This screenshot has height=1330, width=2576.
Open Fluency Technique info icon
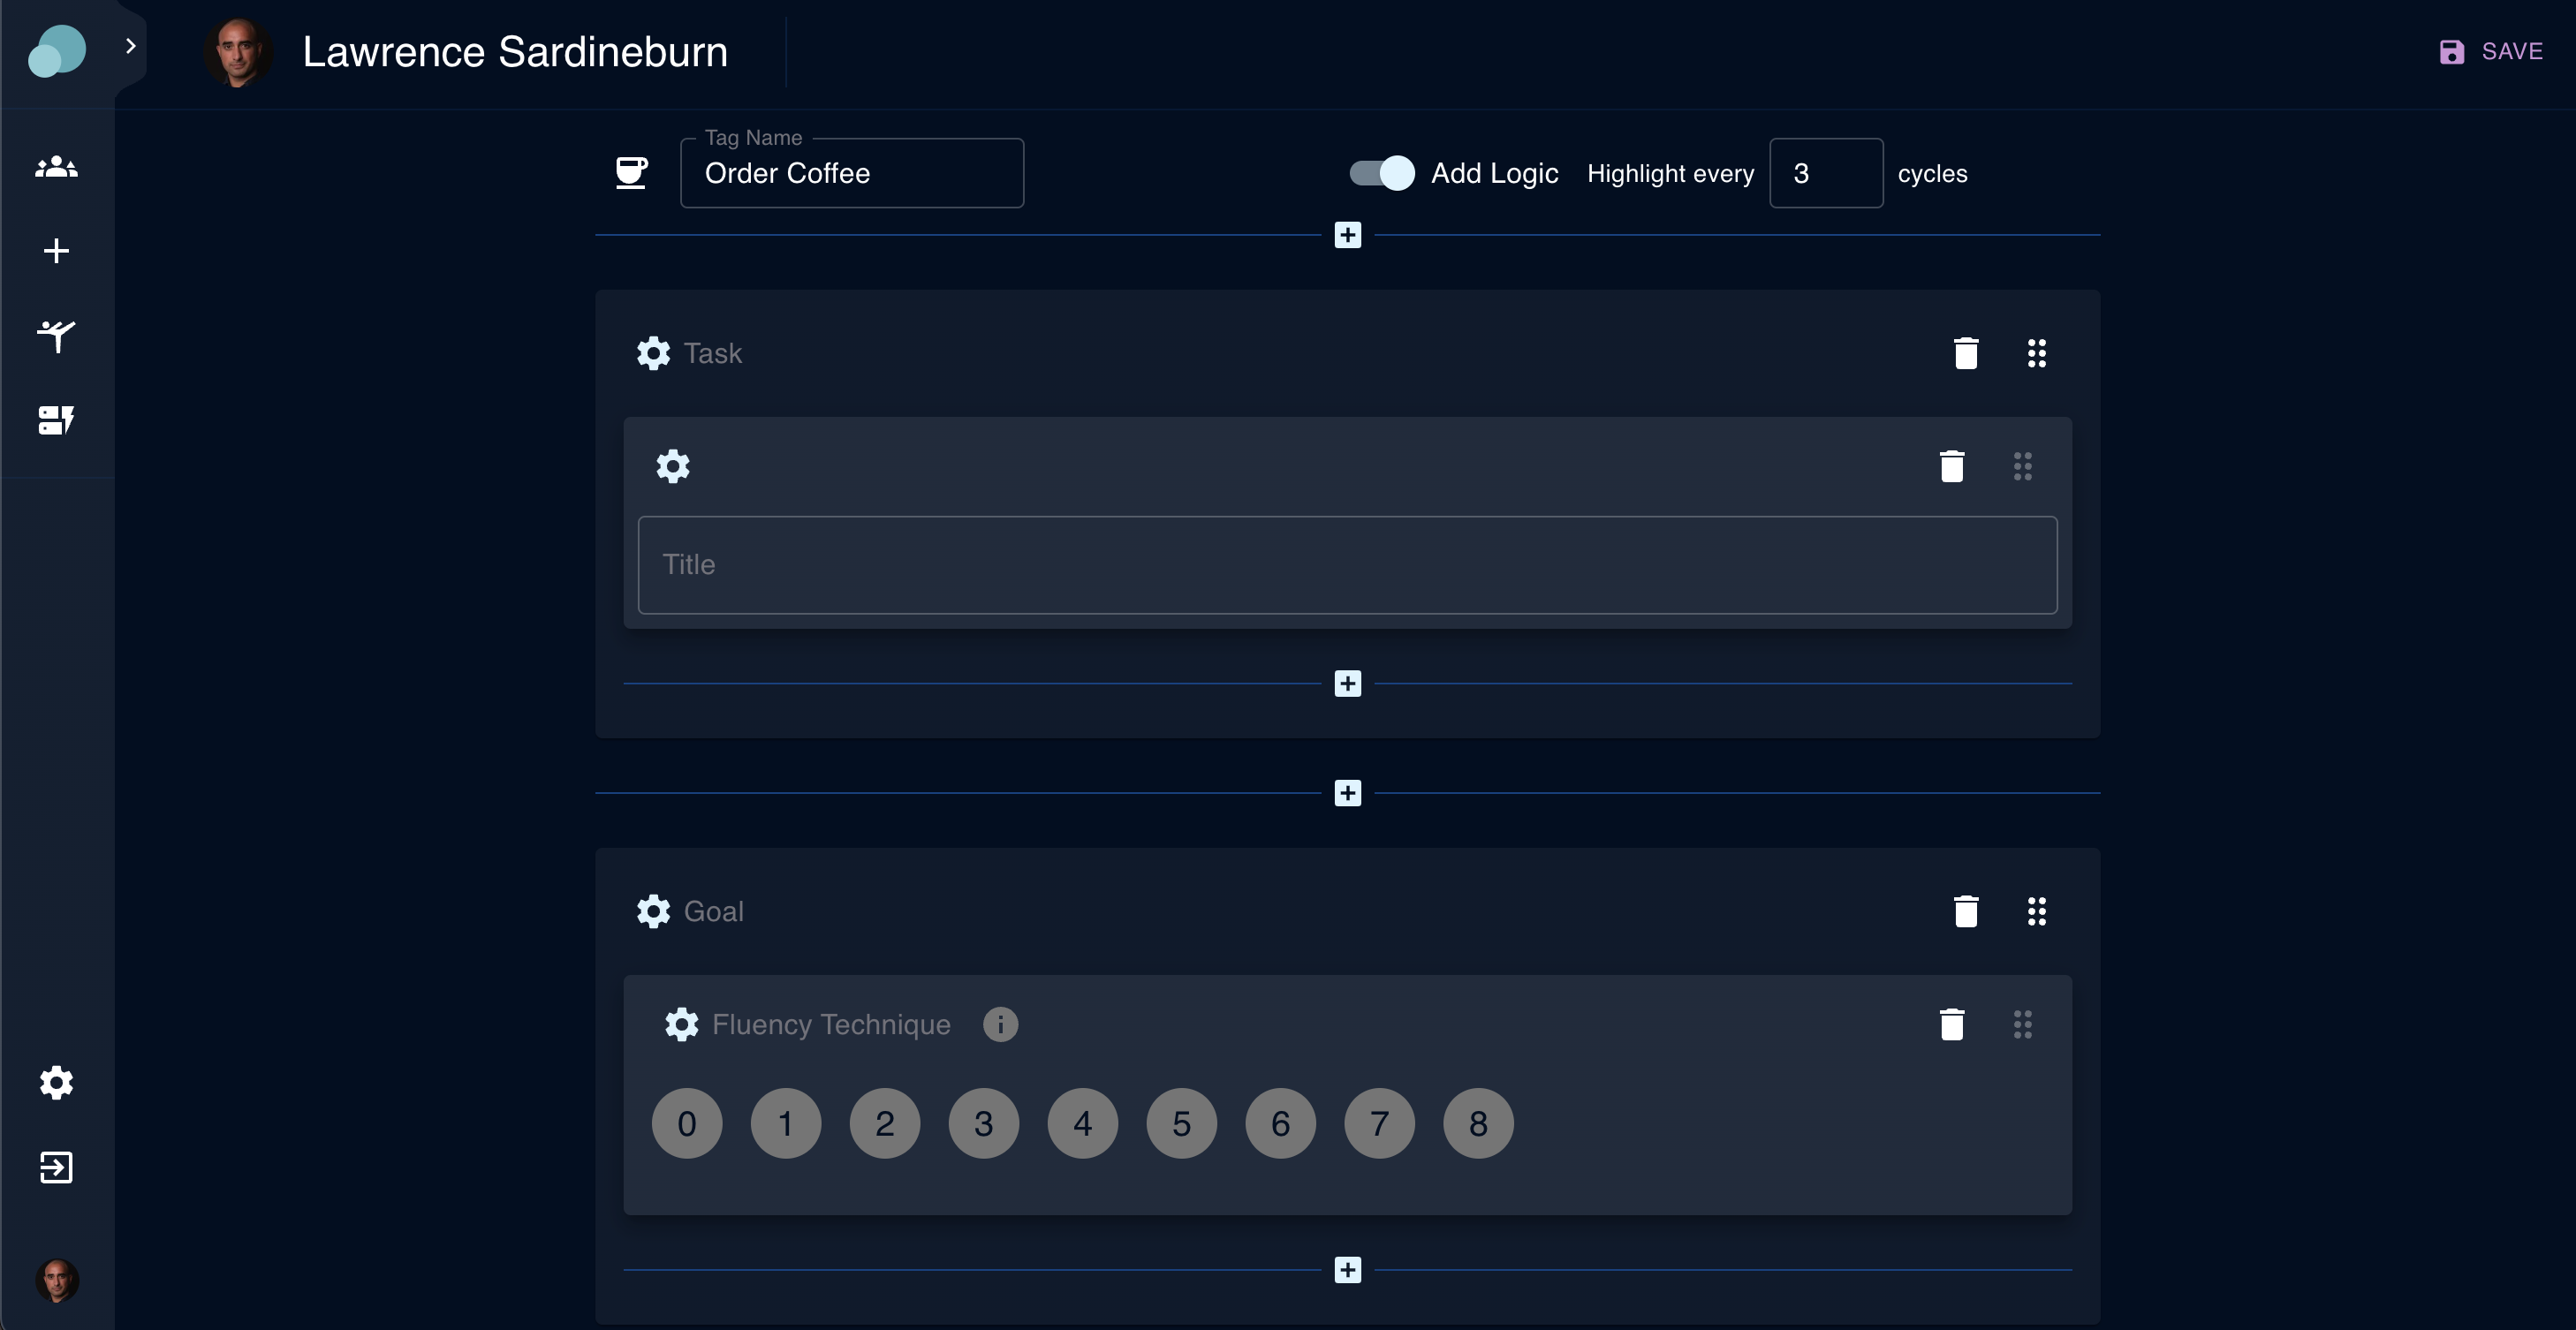click(x=1000, y=1024)
